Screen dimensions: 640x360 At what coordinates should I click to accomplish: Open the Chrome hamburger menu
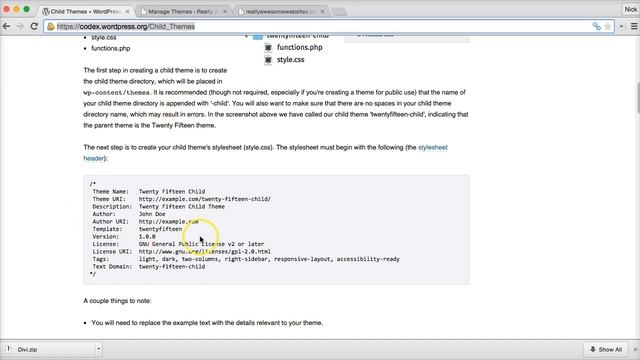pos(634,27)
